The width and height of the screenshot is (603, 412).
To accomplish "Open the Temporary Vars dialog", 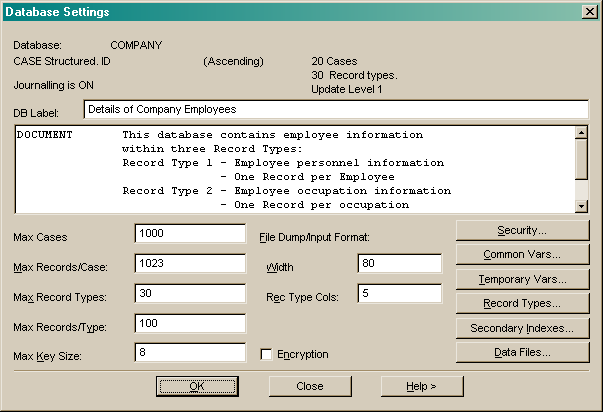I will pyautogui.click(x=522, y=279).
